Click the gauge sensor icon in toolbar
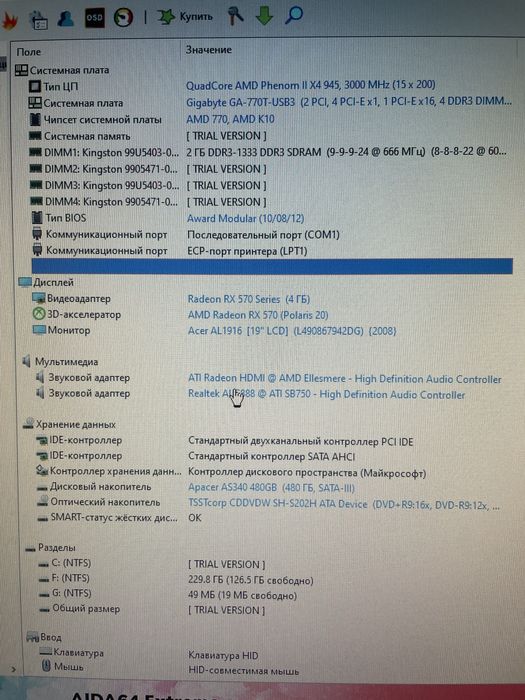The height and width of the screenshot is (700, 525). tap(123, 18)
